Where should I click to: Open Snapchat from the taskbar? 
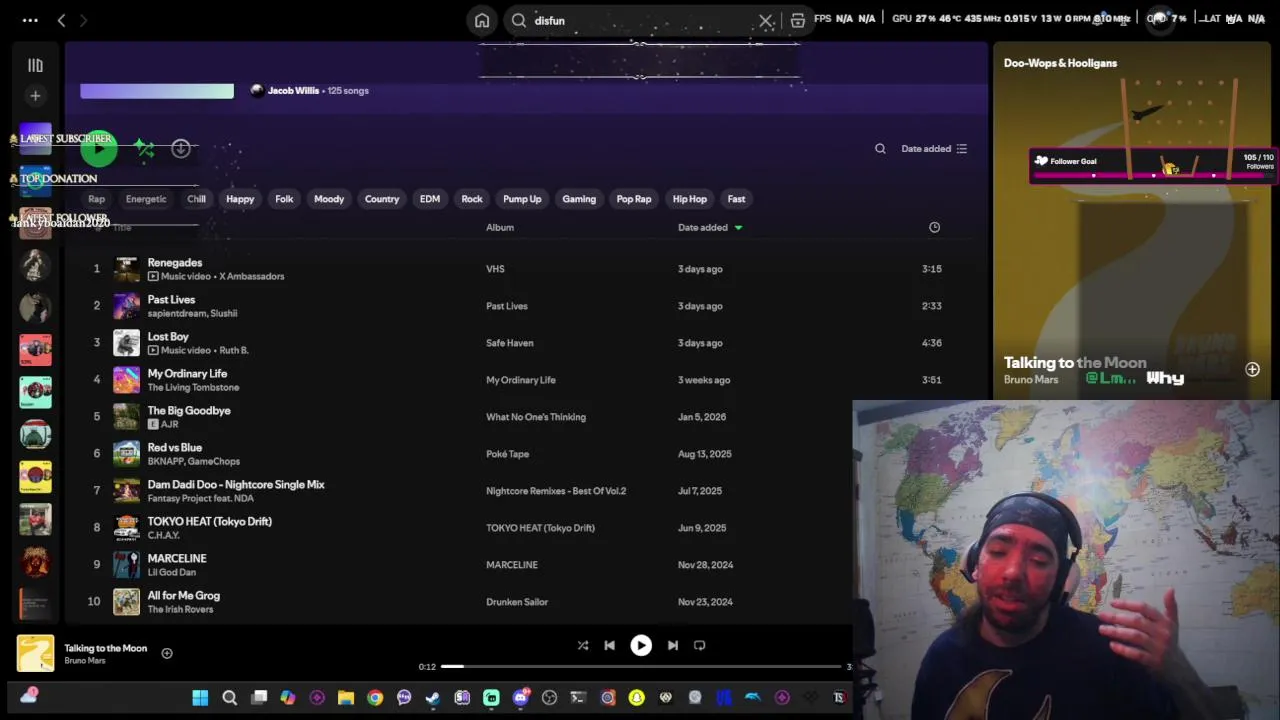click(x=636, y=697)
